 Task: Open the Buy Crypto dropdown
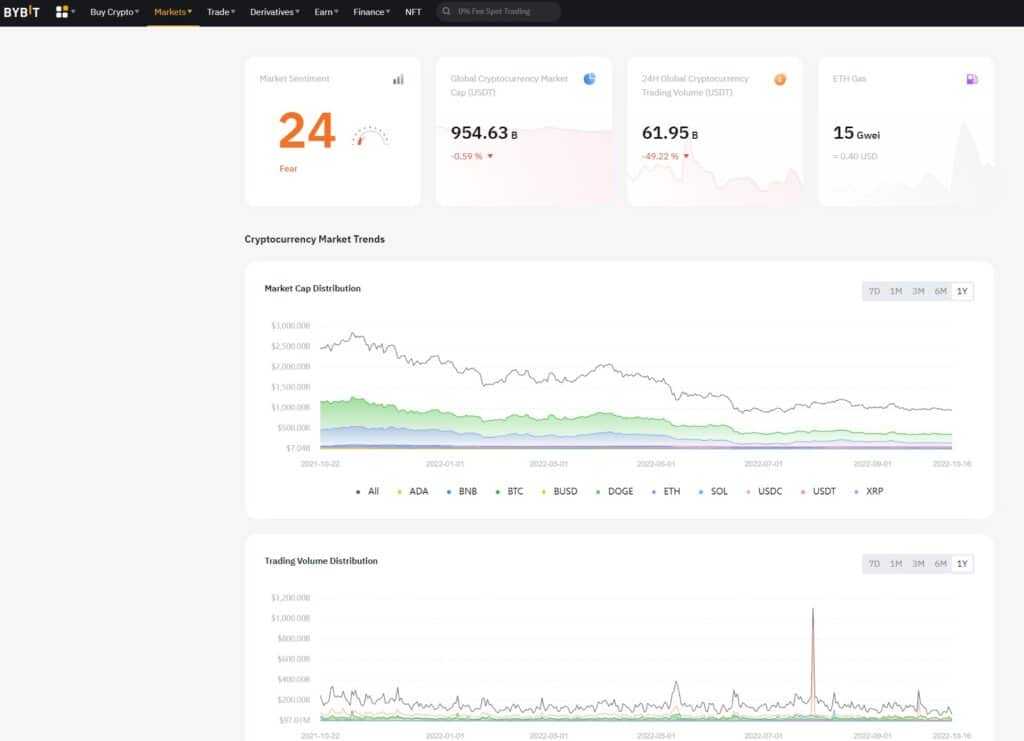[114, 12]
